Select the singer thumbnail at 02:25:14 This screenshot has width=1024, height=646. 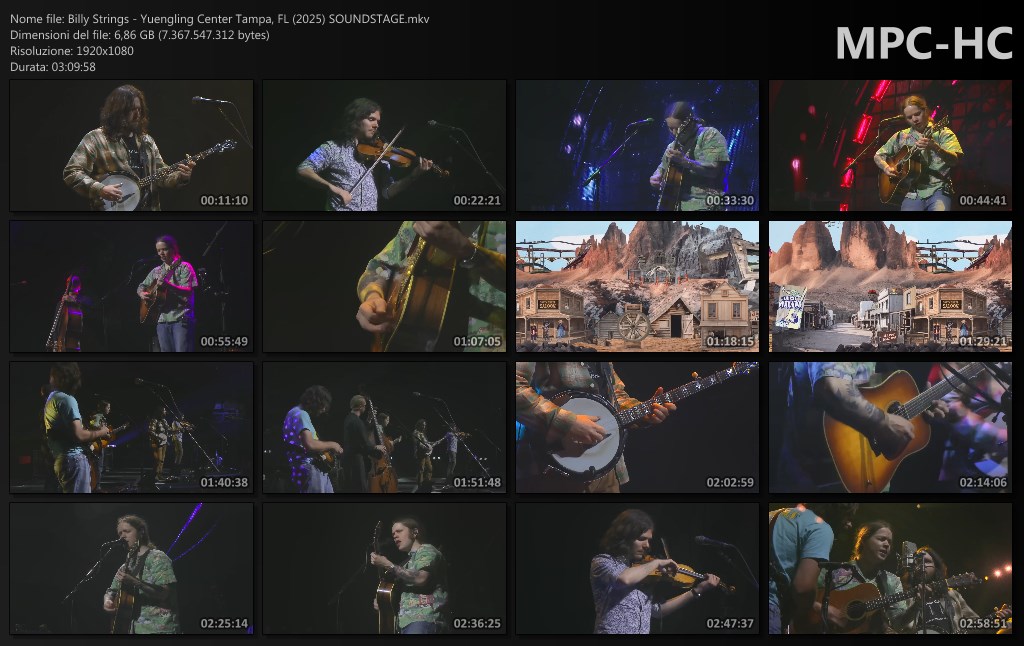tap(131, 569)
